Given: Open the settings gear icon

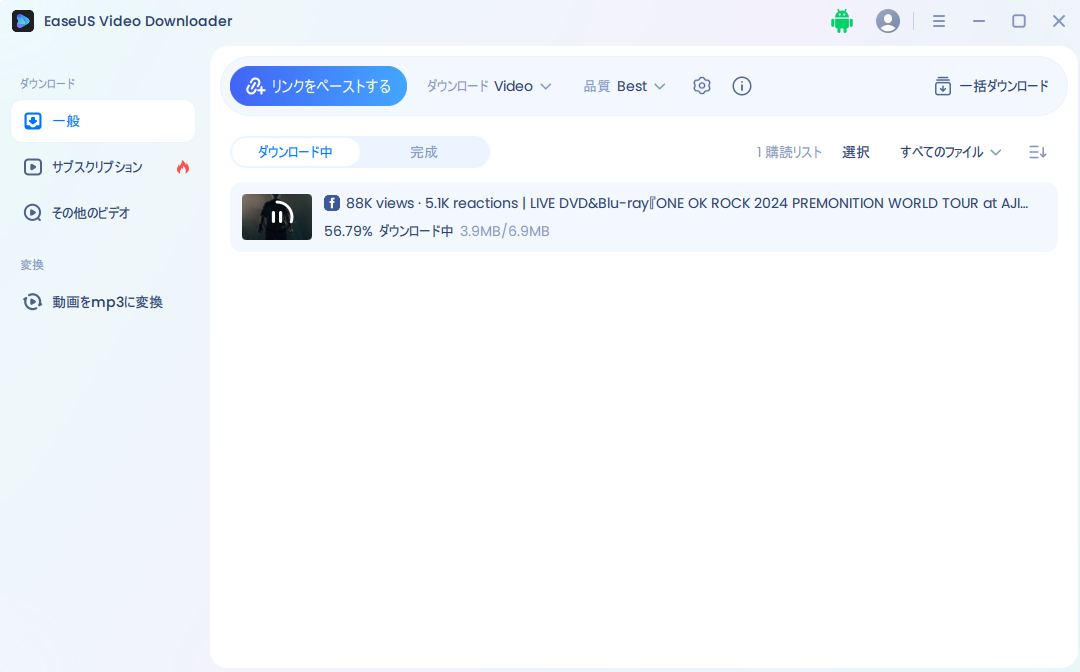Looking at the screenshot, I should 702,86.
